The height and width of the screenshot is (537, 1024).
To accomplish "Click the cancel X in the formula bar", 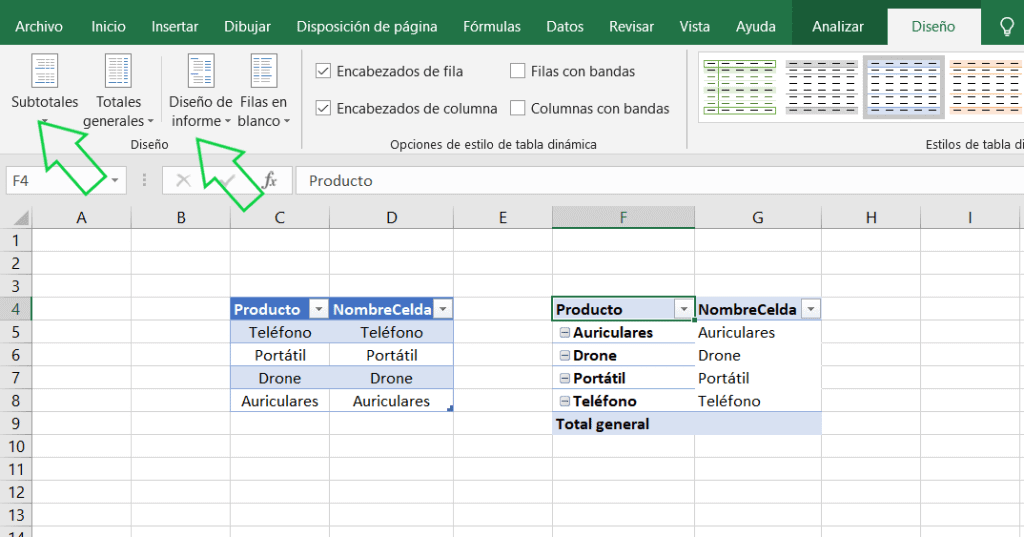I will click(x=184, y=180).
